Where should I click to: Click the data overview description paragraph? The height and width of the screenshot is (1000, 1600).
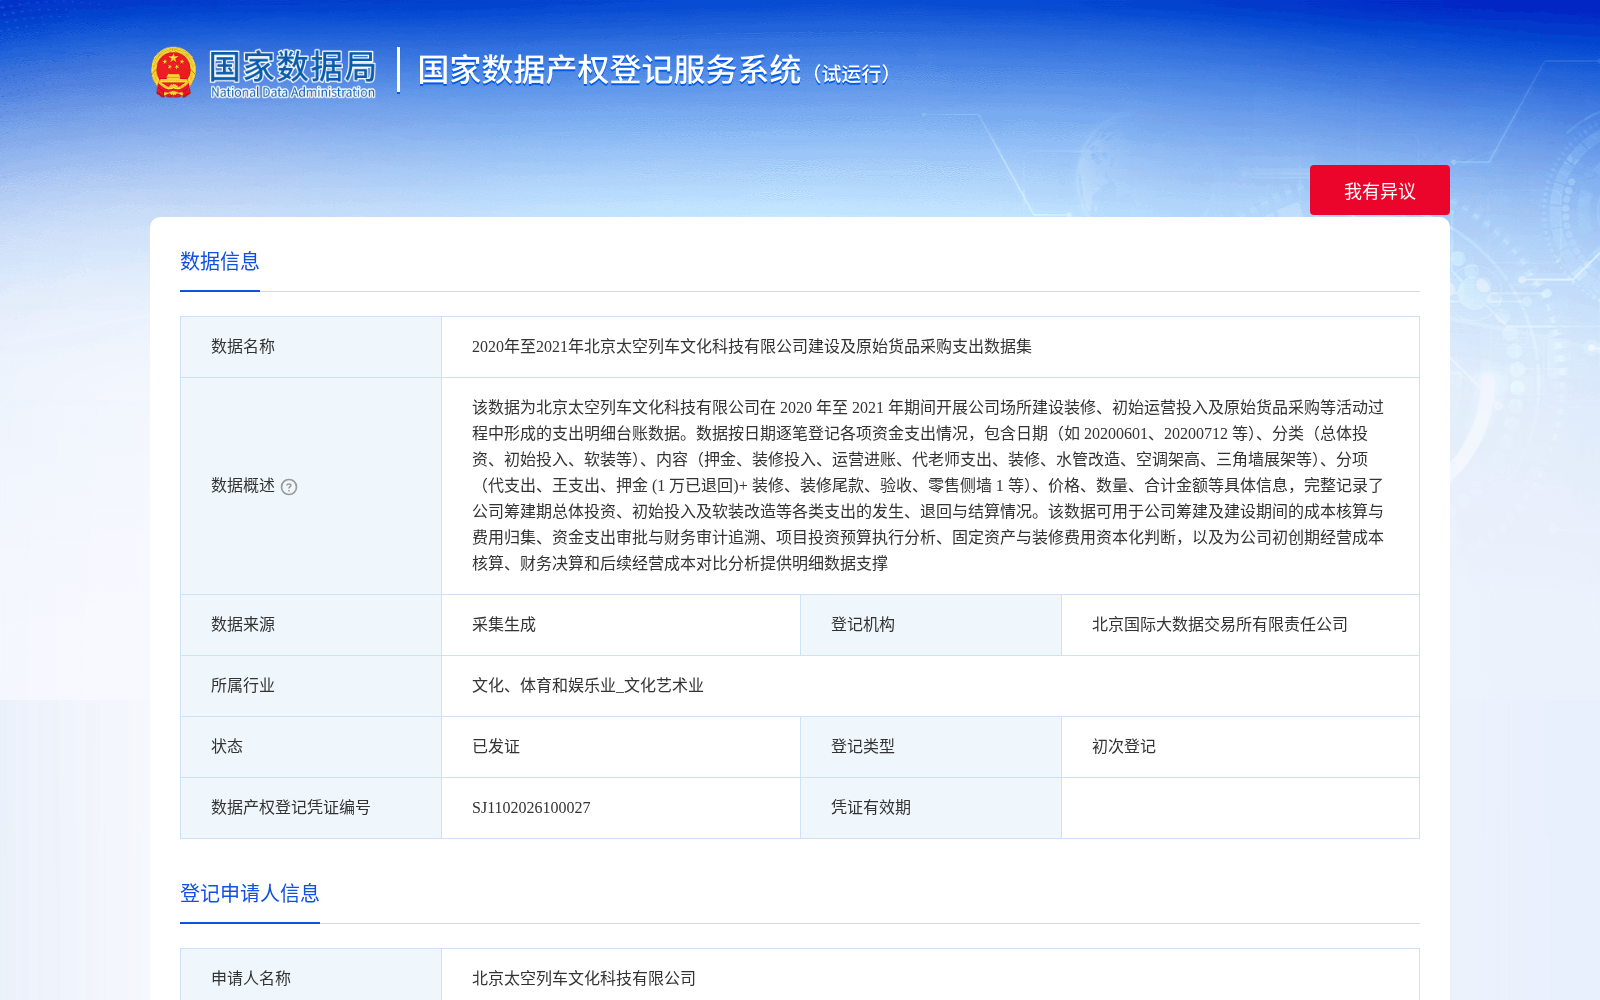[x=929, y=486]
